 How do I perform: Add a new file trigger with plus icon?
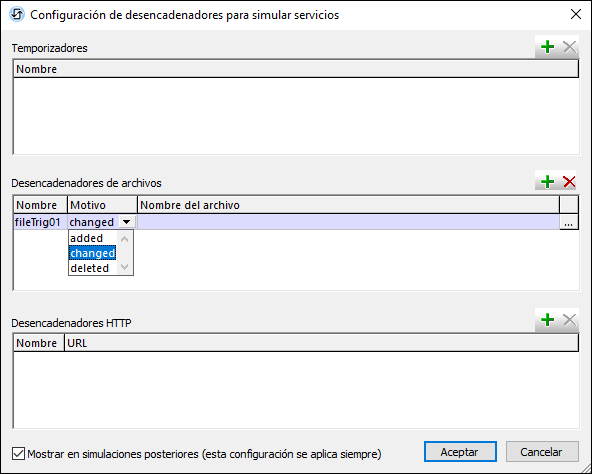pos(547,182)
